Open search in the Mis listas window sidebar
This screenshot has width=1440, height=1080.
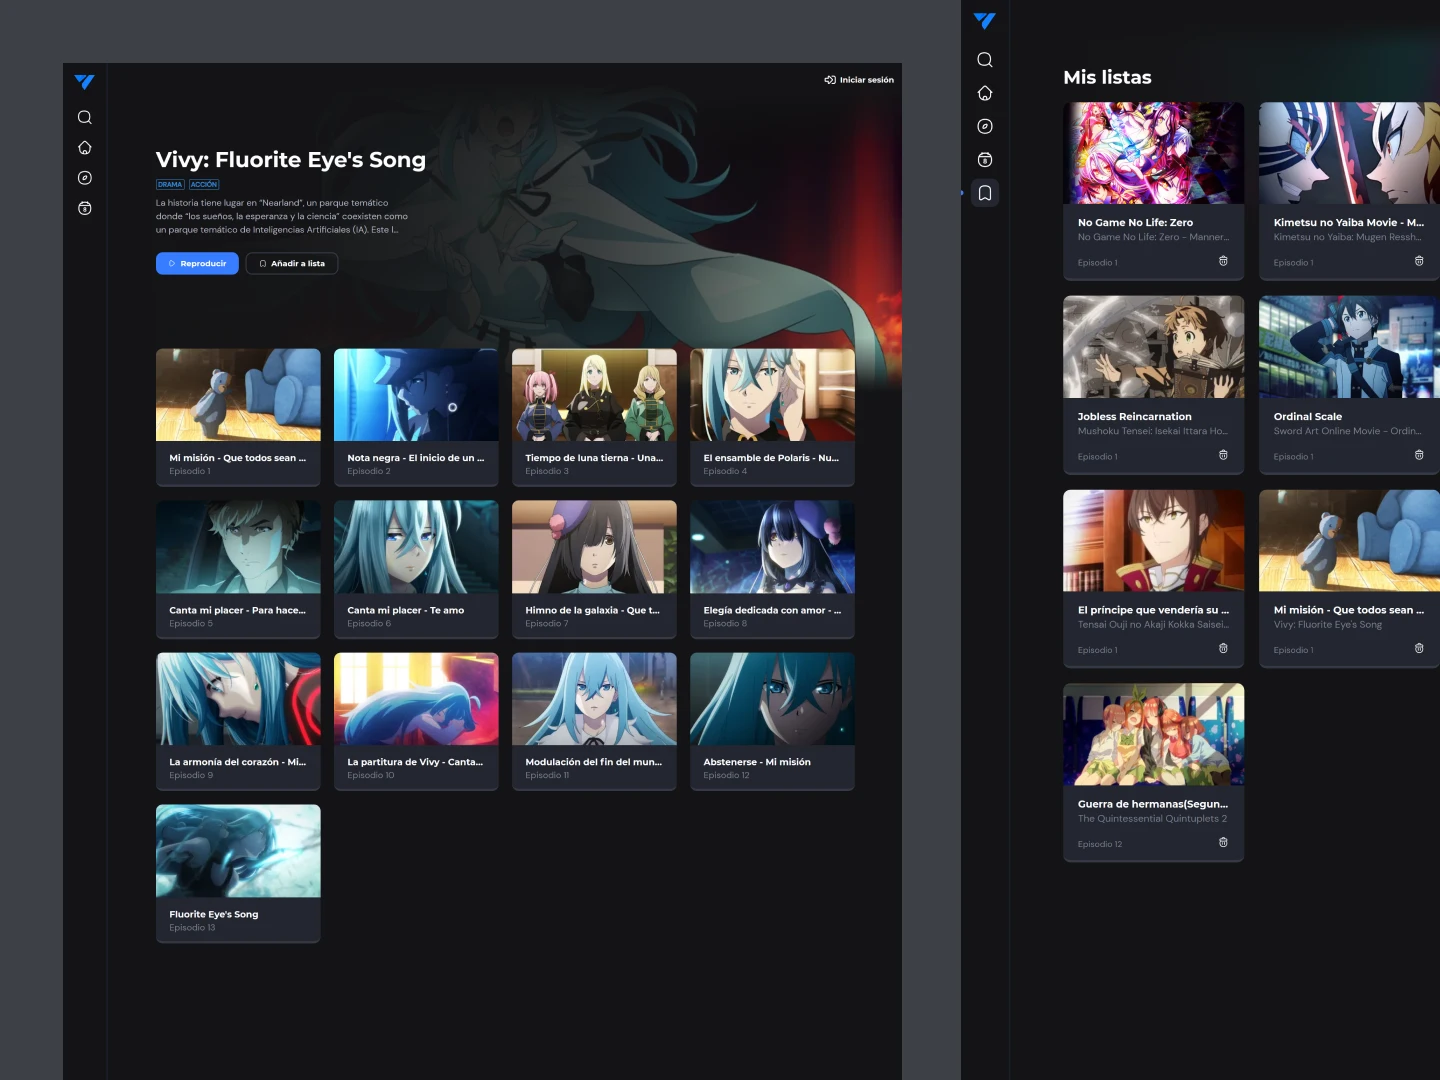click(985, 60)
